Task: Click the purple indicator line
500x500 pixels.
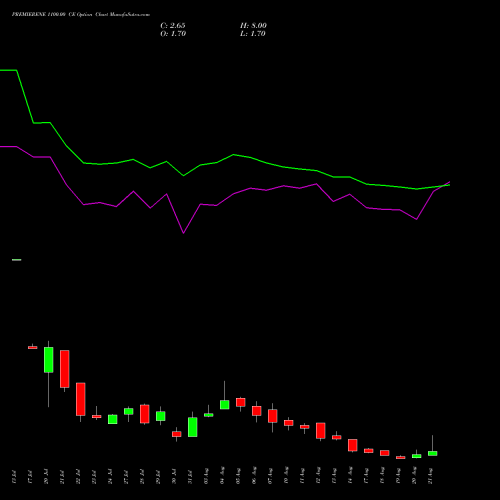Action: 233,194
